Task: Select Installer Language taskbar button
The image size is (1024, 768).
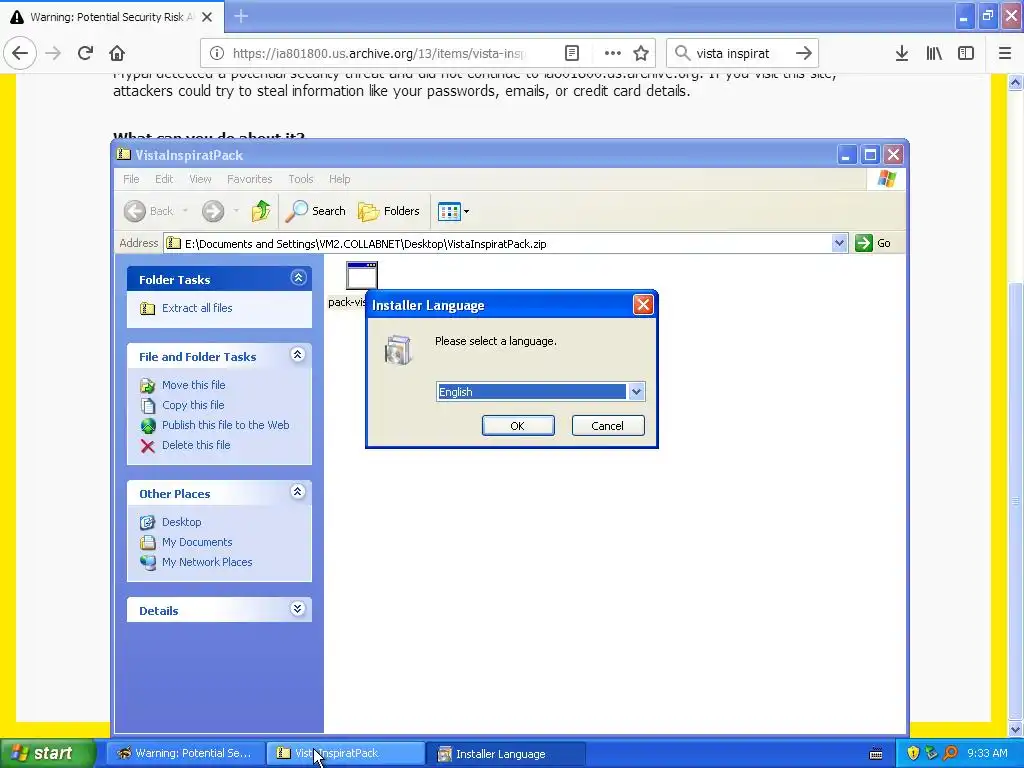Action: point(506,754)
